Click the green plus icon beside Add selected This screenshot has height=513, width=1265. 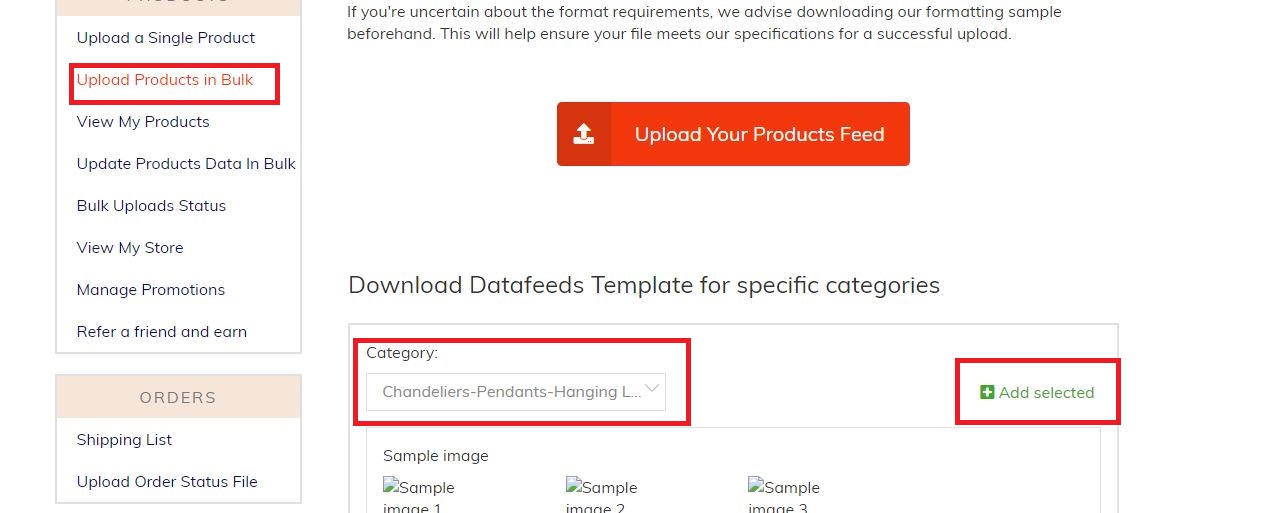[987, 392]
